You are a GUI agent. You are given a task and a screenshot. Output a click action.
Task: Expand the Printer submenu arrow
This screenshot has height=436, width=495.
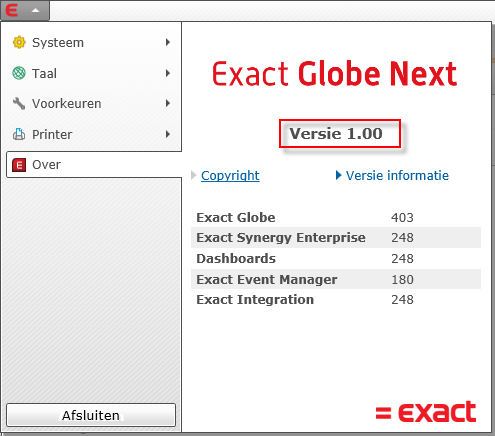(168, 134)
